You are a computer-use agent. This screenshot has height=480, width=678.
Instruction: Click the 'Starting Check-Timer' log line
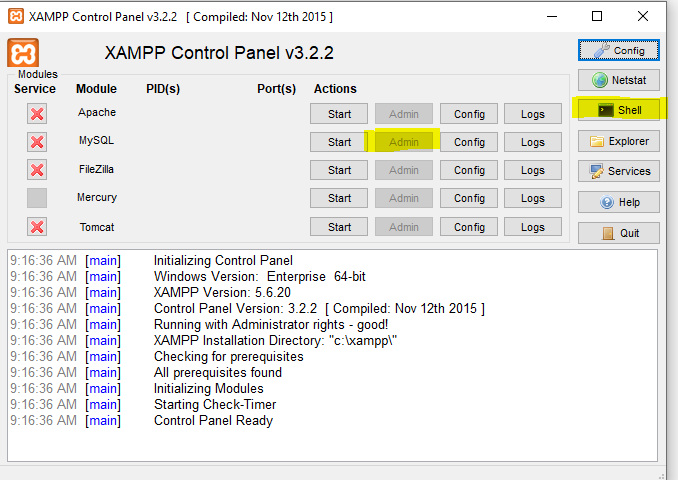point(215,404)
